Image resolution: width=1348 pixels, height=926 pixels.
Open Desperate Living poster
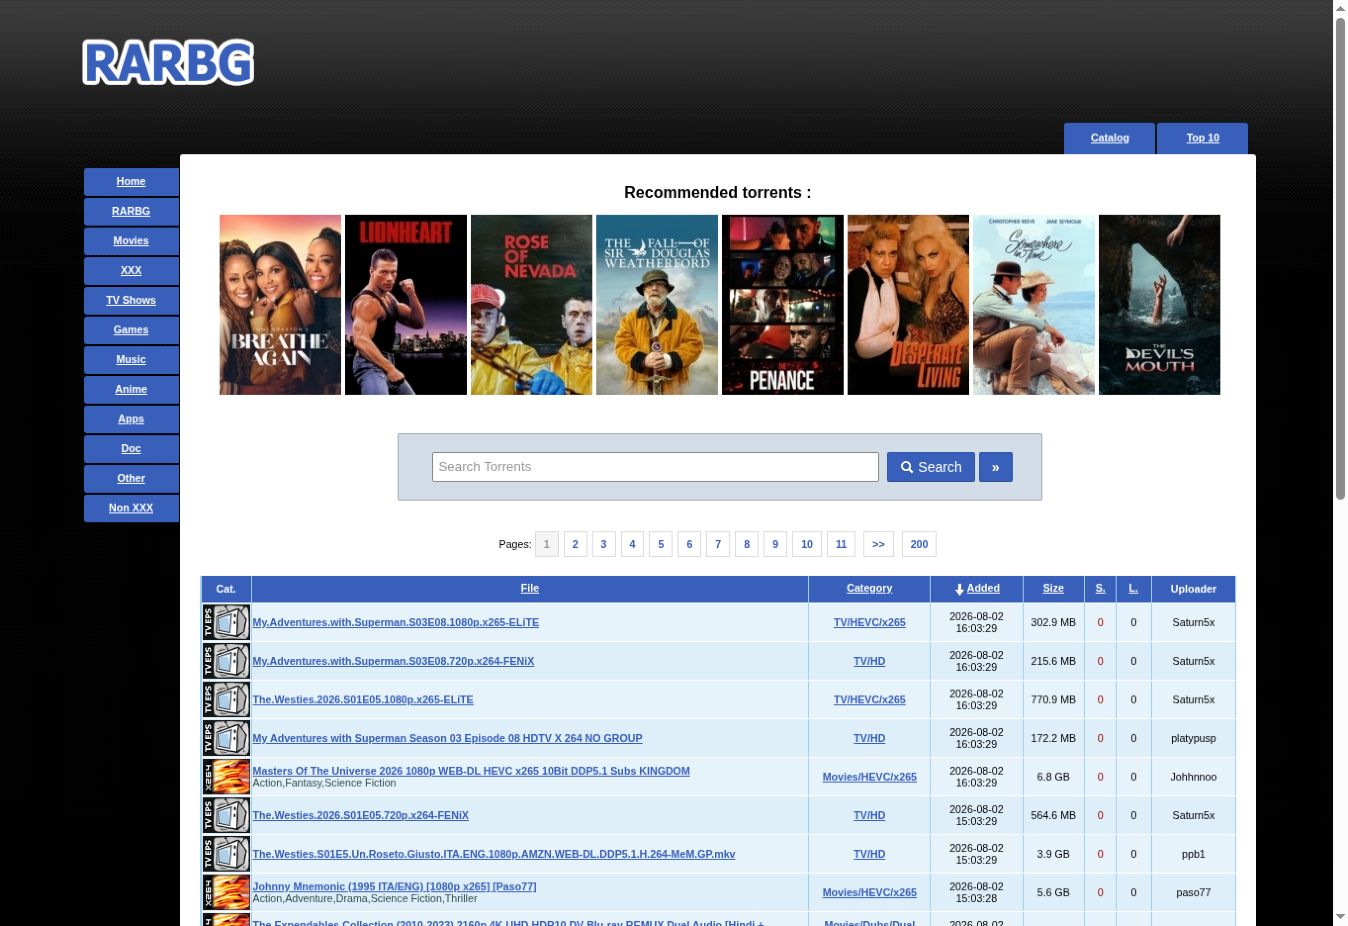point(908,305)
